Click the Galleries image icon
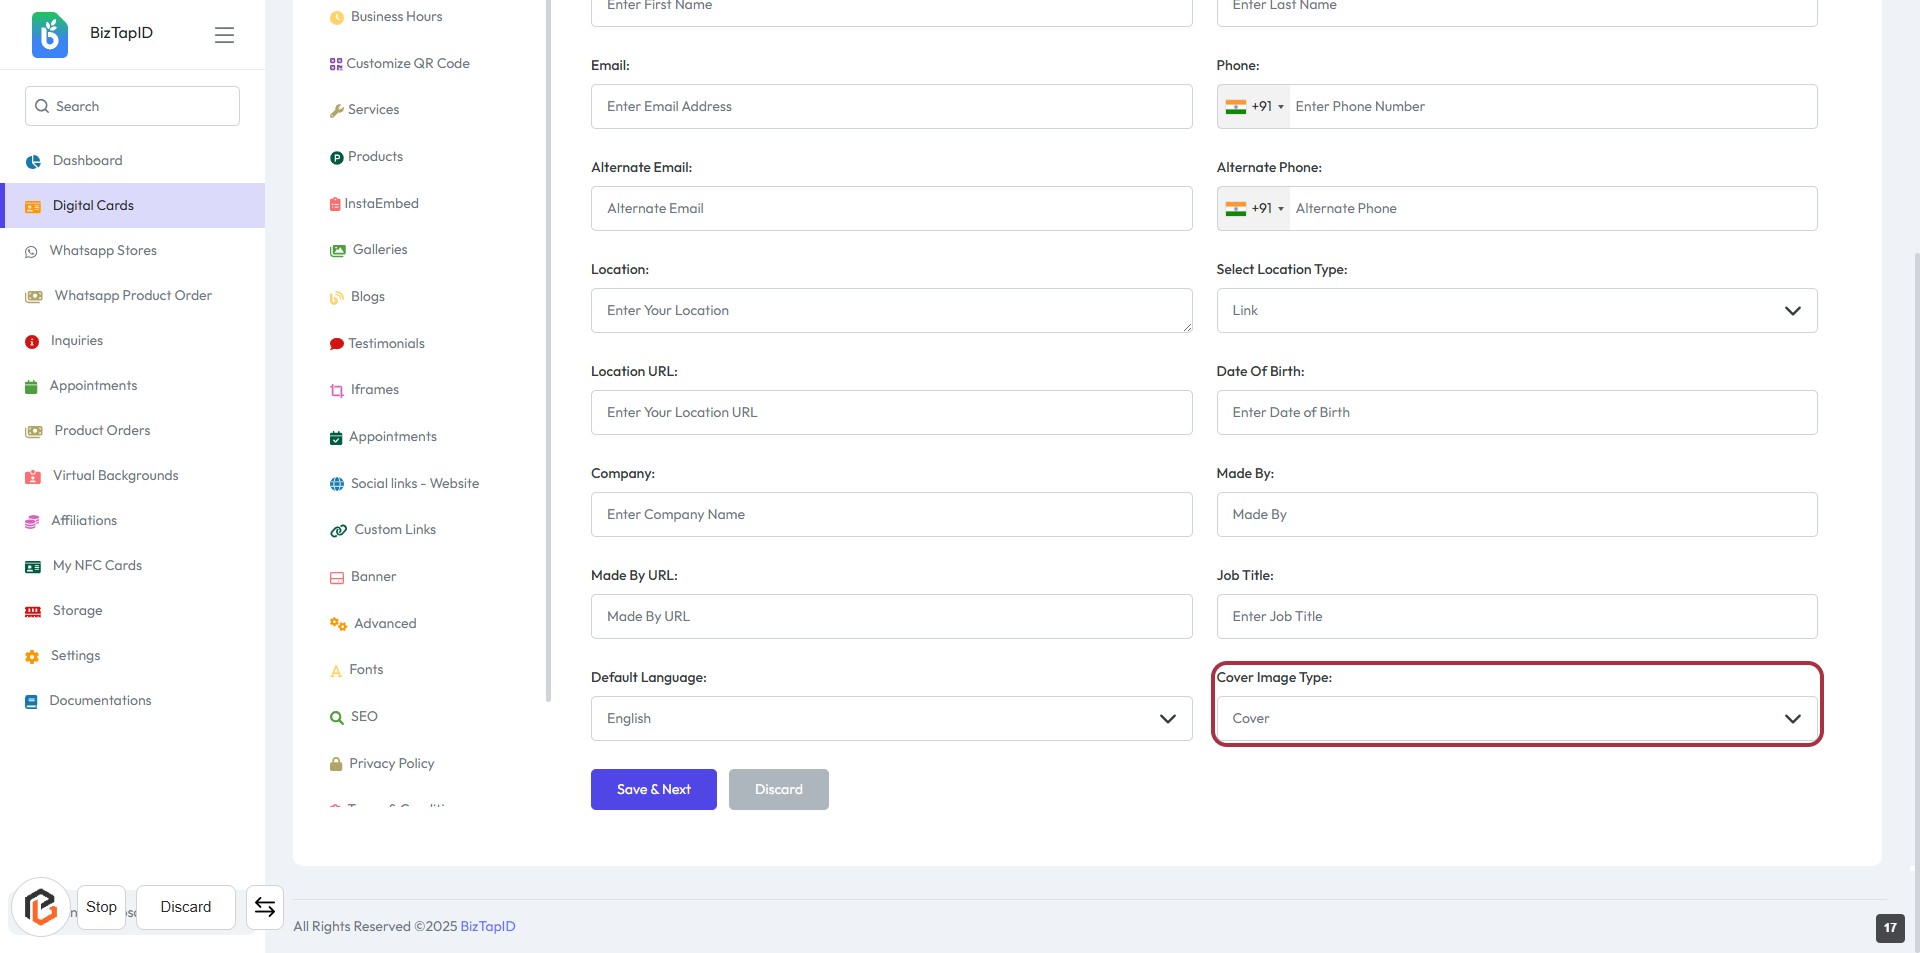The width and height of the screenshot is (1920, 953). [x=338, y=250]
